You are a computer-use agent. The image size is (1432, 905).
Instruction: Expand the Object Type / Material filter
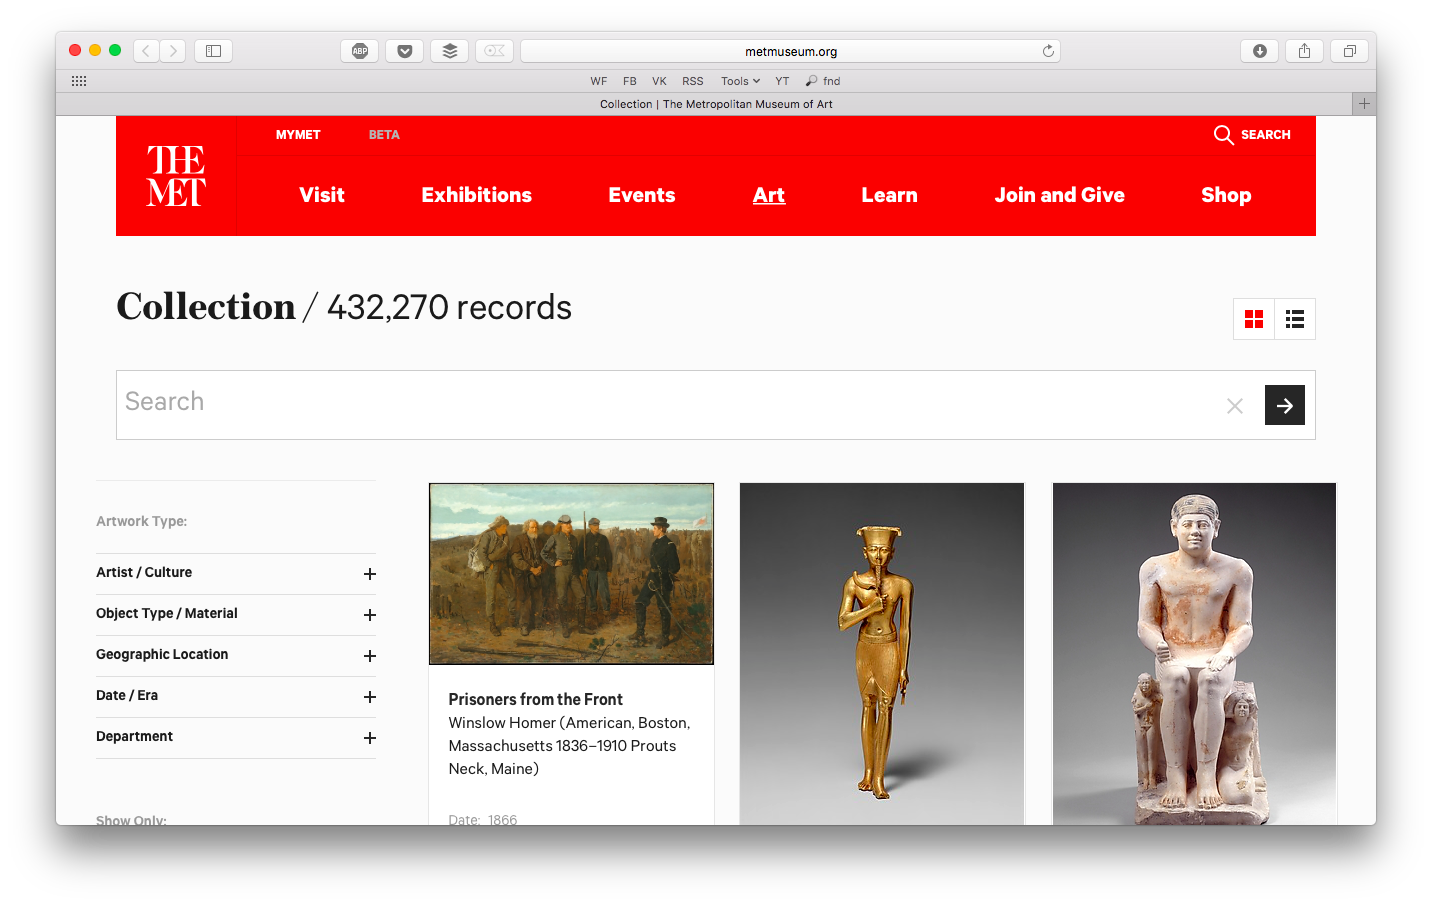point(370,615)
